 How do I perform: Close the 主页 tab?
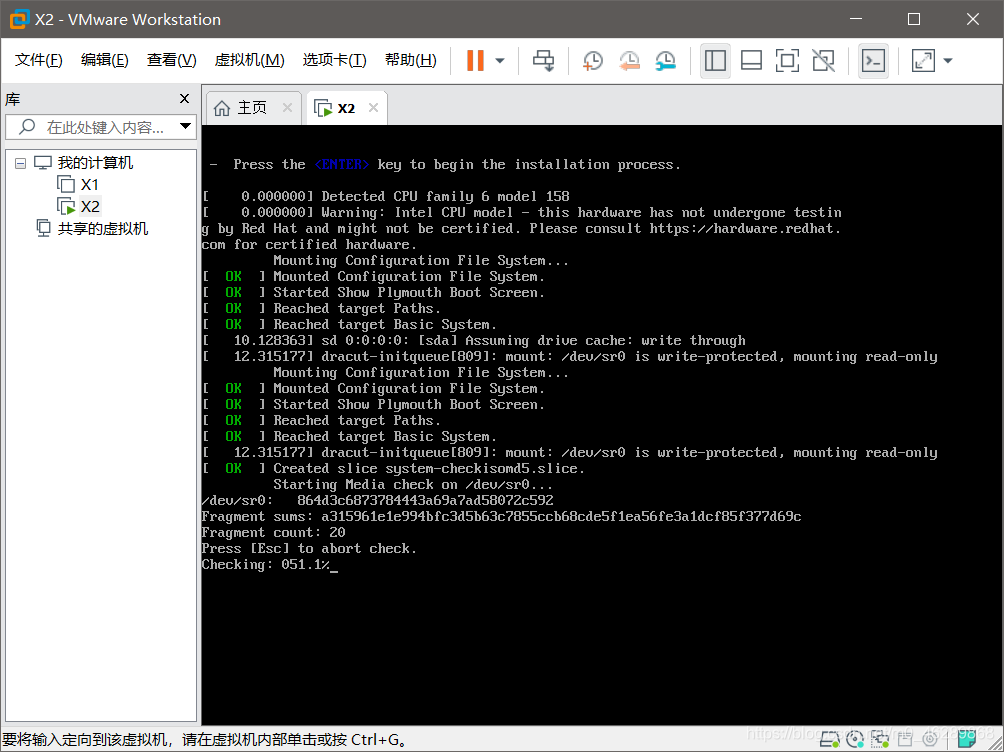tap(287, 108)
